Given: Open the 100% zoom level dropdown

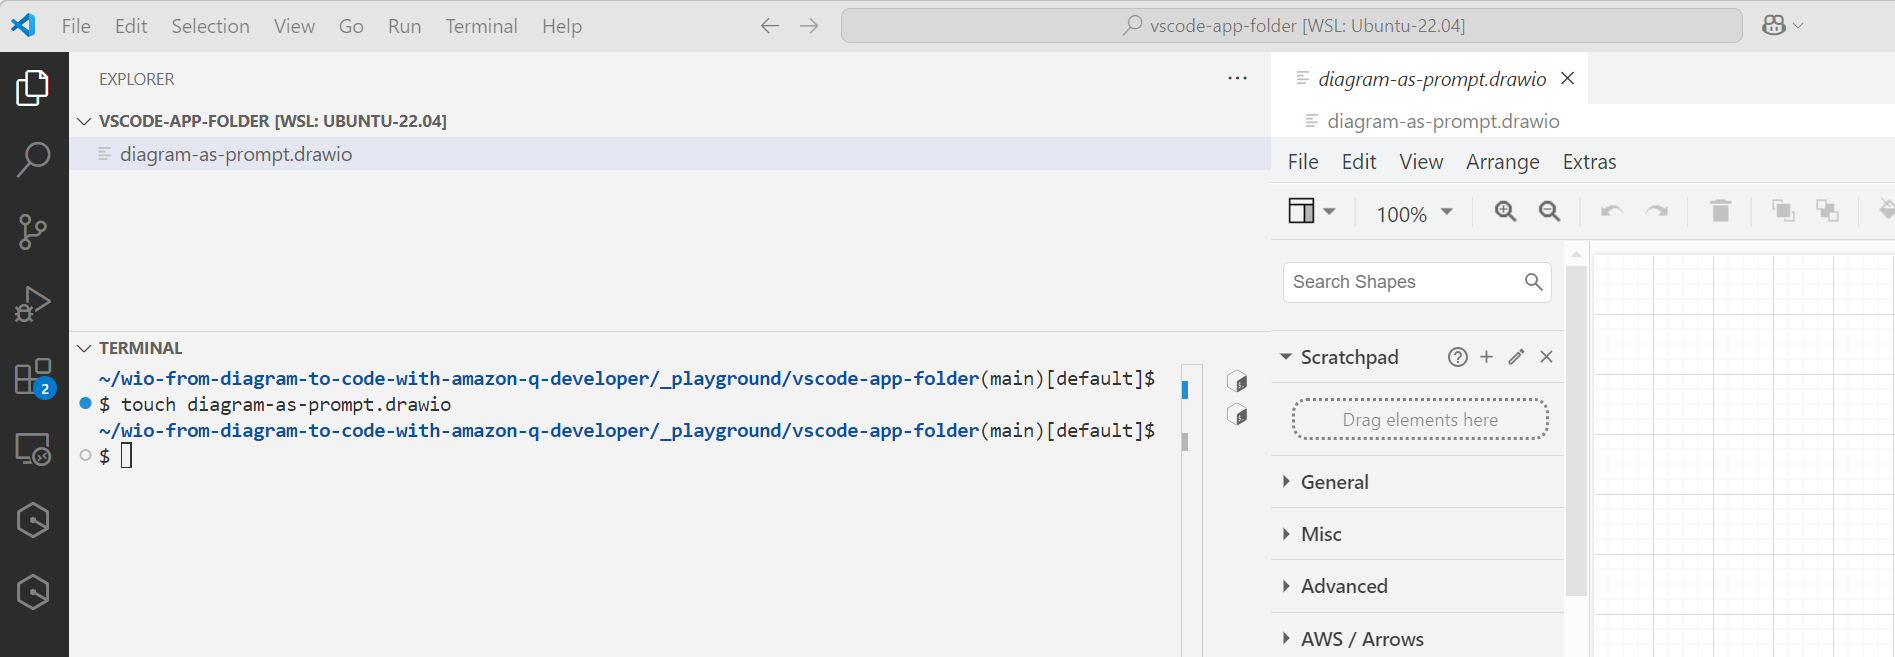Looking at the screenshot, I should click(1414, 214).
